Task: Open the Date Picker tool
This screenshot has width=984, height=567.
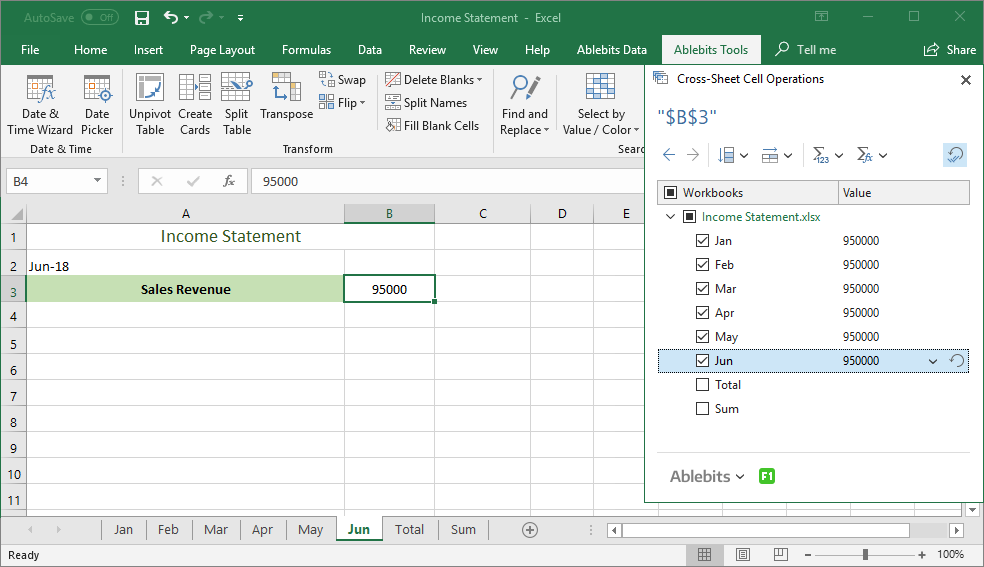Action: point(97,105)
